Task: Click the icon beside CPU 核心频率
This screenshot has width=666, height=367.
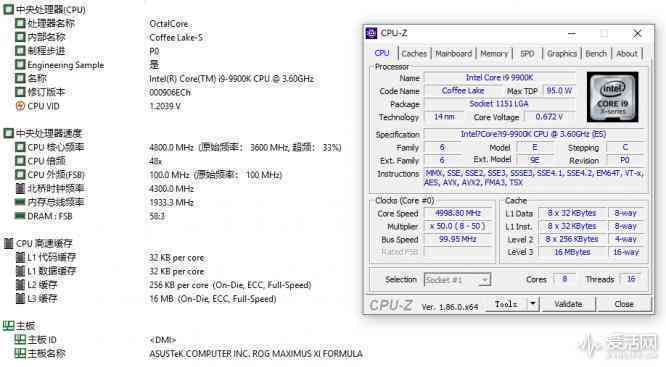Action: click(x=20, y=147)
